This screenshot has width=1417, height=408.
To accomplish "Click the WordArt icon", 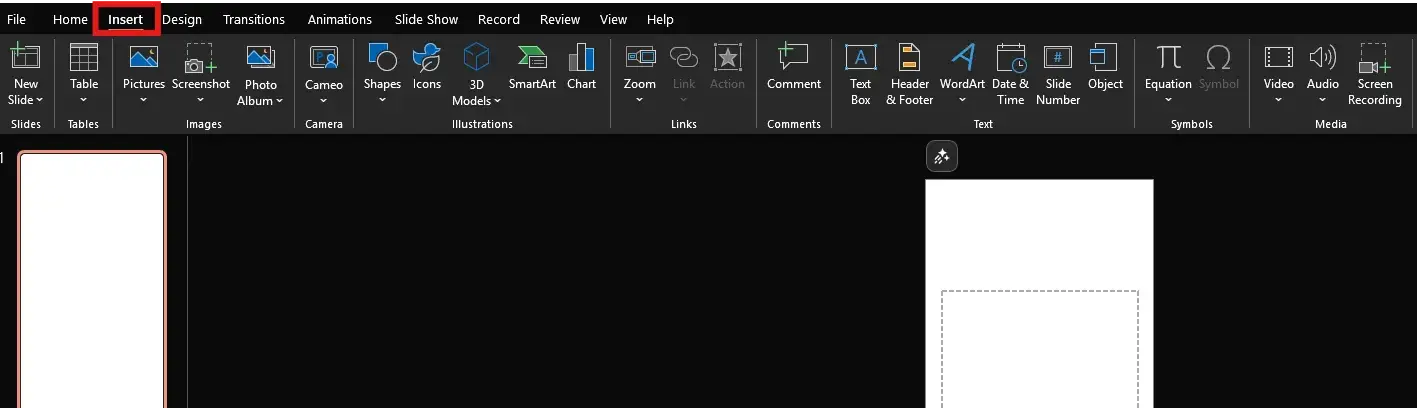I will click(x=962, y=57).
